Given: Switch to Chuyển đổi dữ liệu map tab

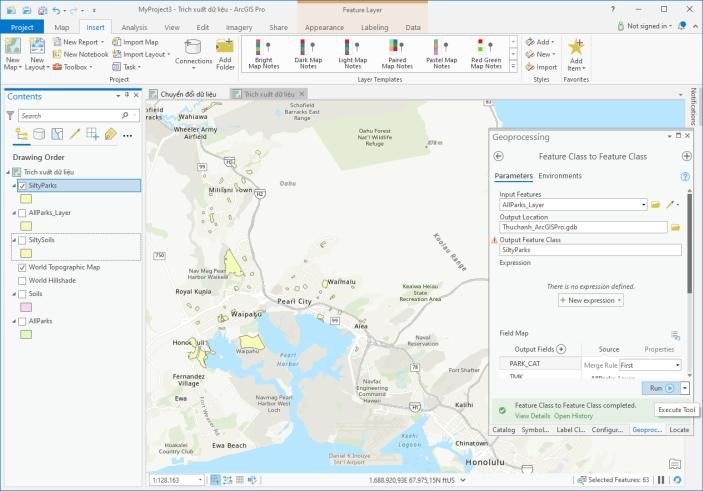Looking at the screenshot, I should click(x=188, y=94).
